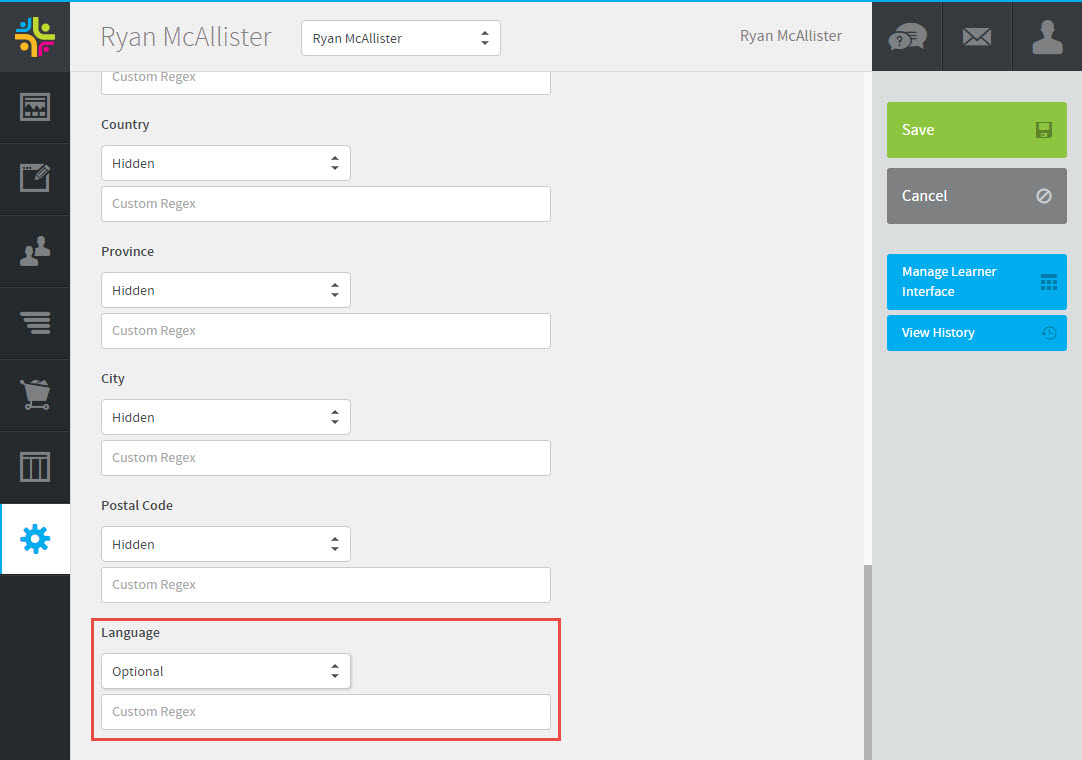Focus the Language Custom Regex field
Viewport: 1082px width, 760px height.
click(x=326, y=712)
